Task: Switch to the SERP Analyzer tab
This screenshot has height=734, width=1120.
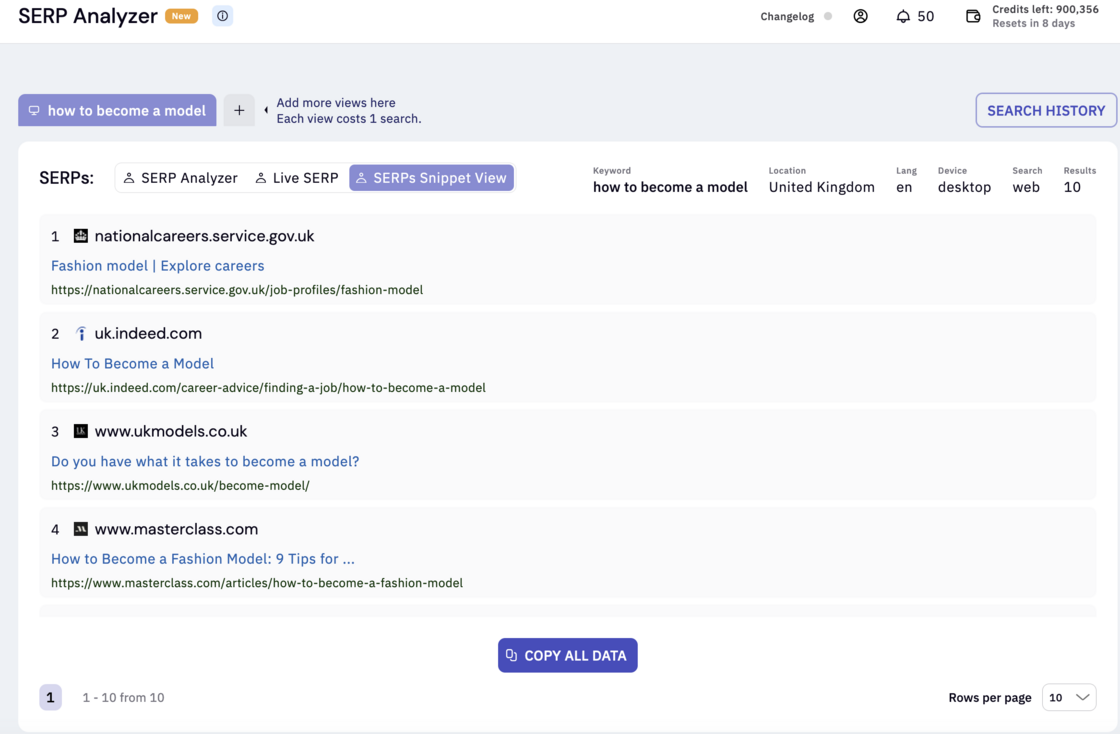Action: 181,178
